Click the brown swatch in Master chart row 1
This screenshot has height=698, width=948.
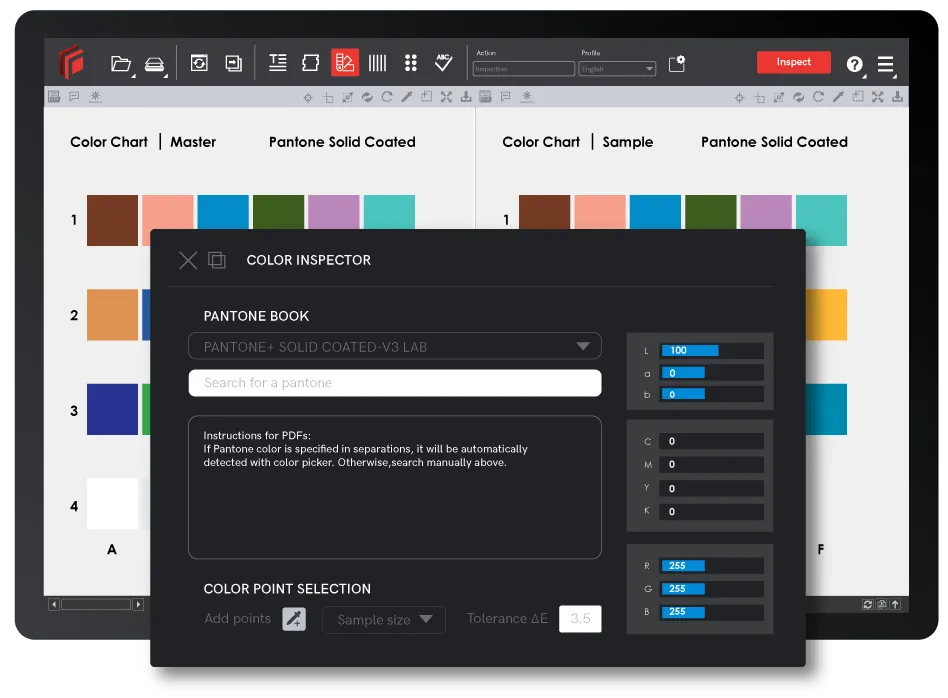[112, 220]
